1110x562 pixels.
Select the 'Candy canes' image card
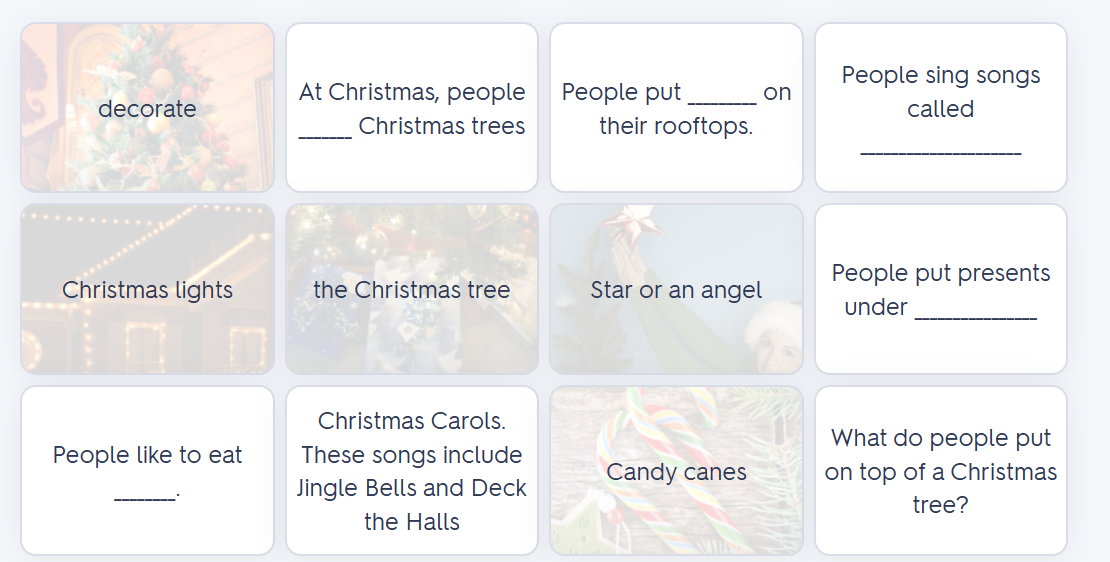676,471
